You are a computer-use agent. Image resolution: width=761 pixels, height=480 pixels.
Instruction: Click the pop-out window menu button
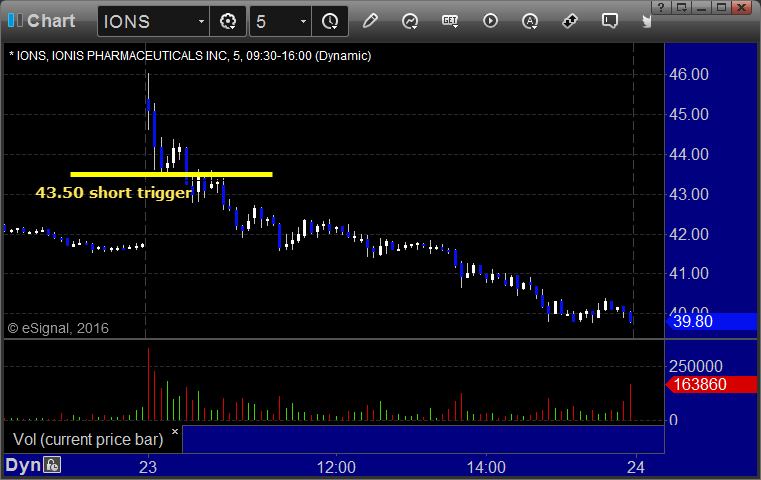click(681, 7)
